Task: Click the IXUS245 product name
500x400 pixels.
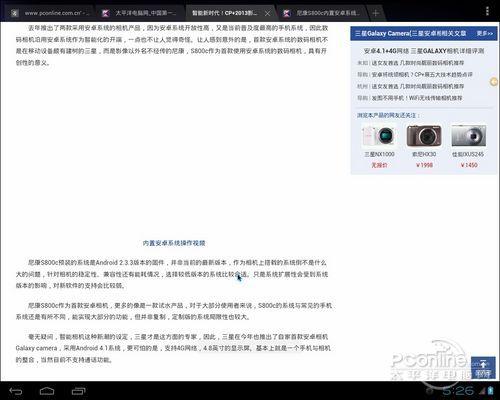Action: (468, 154)
